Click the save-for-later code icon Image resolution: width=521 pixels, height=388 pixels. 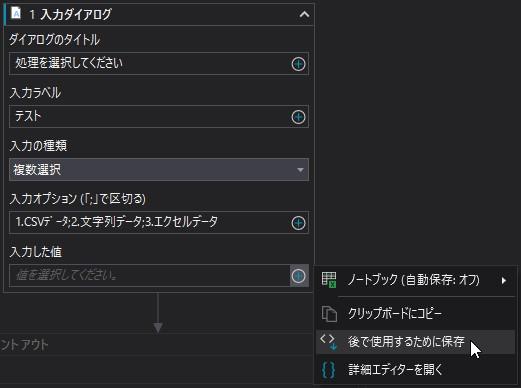point(329,342)
